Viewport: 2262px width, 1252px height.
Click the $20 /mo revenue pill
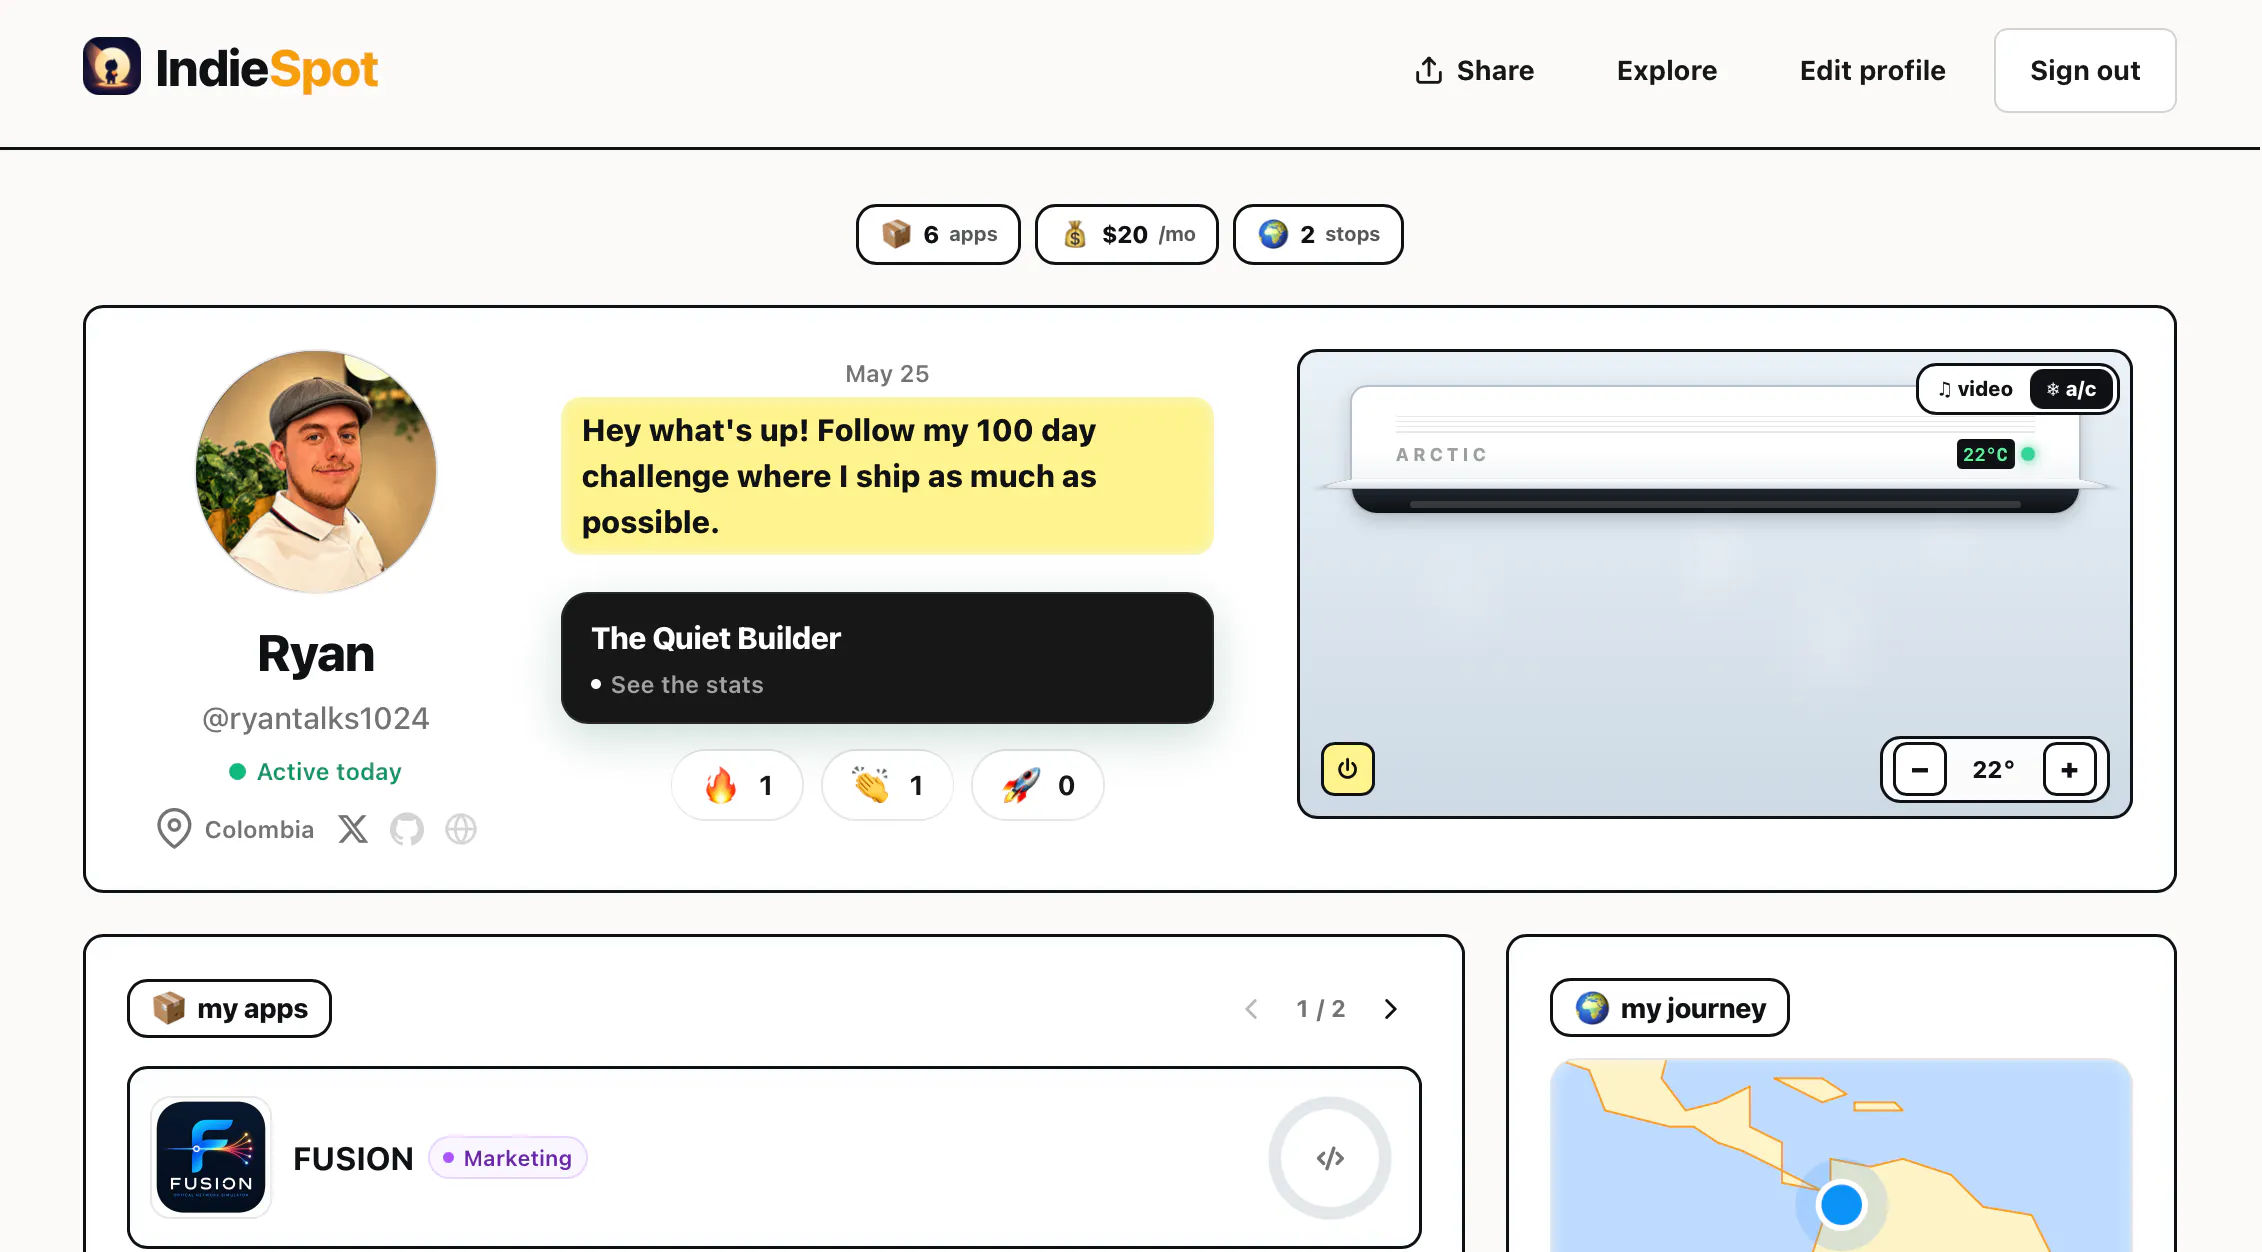point(1127,234)
